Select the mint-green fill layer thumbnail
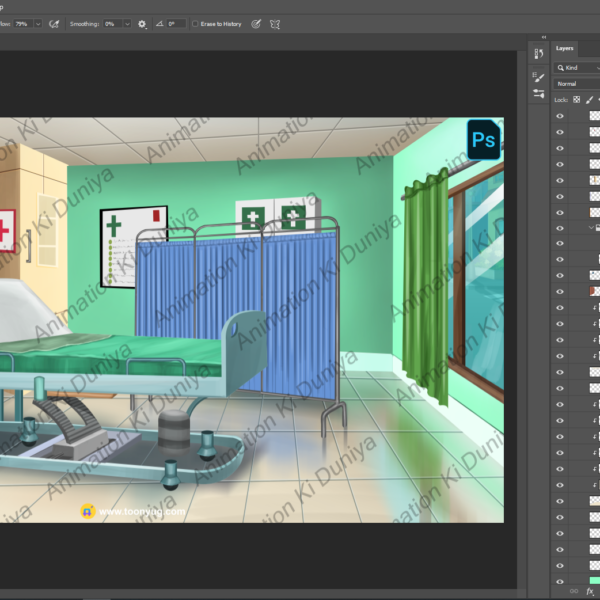The width and height of the screenshot is (600, 600). (595, 582)
